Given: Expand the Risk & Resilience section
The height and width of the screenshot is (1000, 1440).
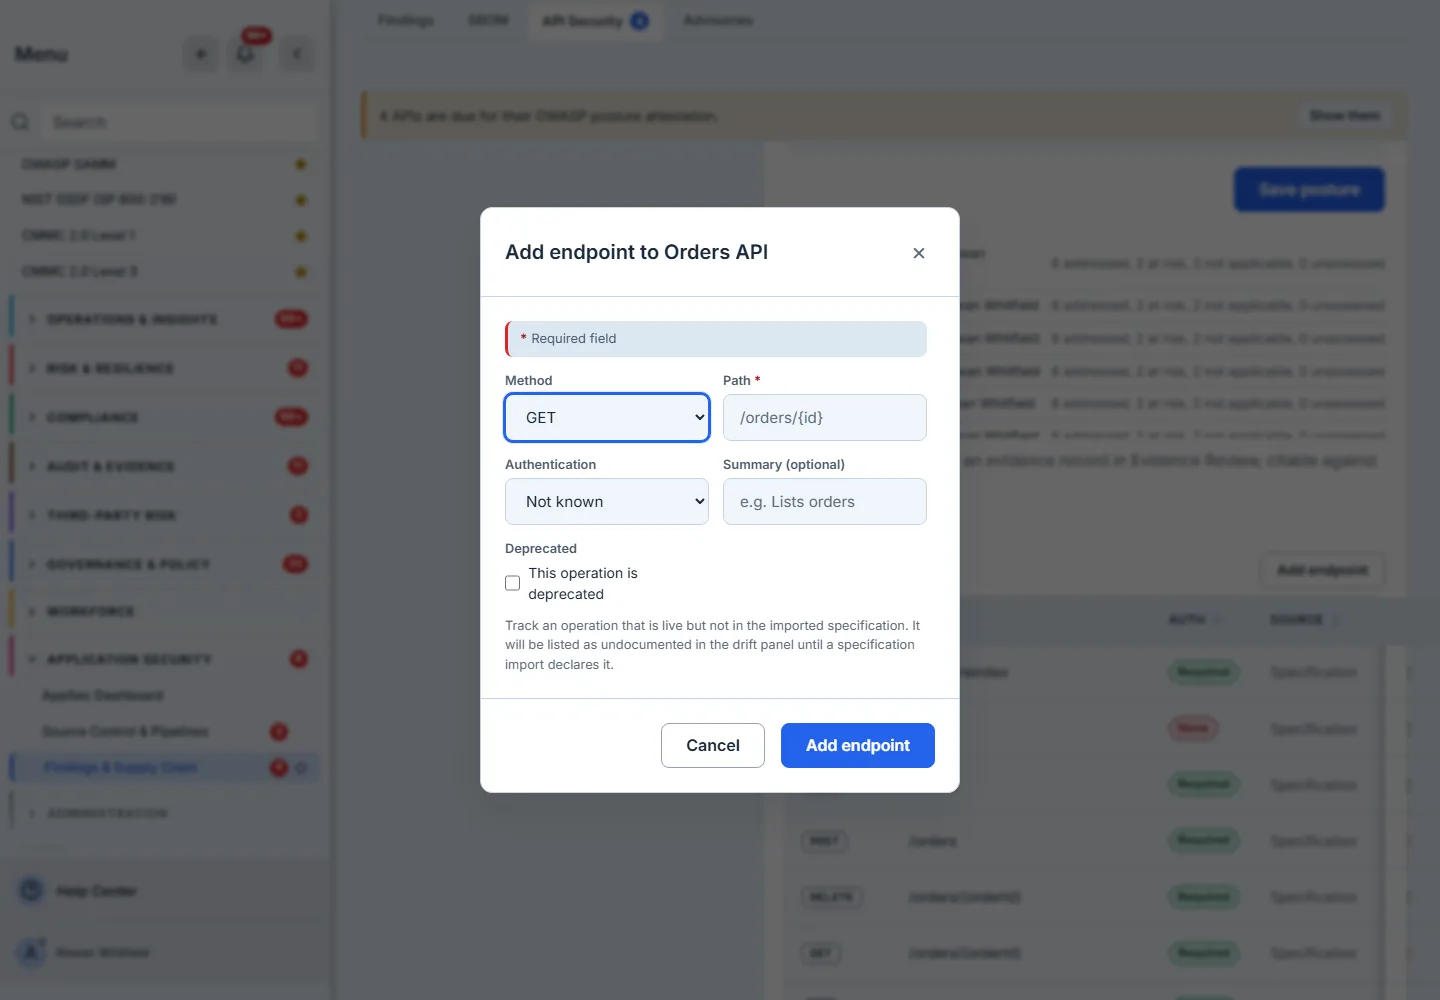Looking at the screenshot, I should (x=165, y=368).
